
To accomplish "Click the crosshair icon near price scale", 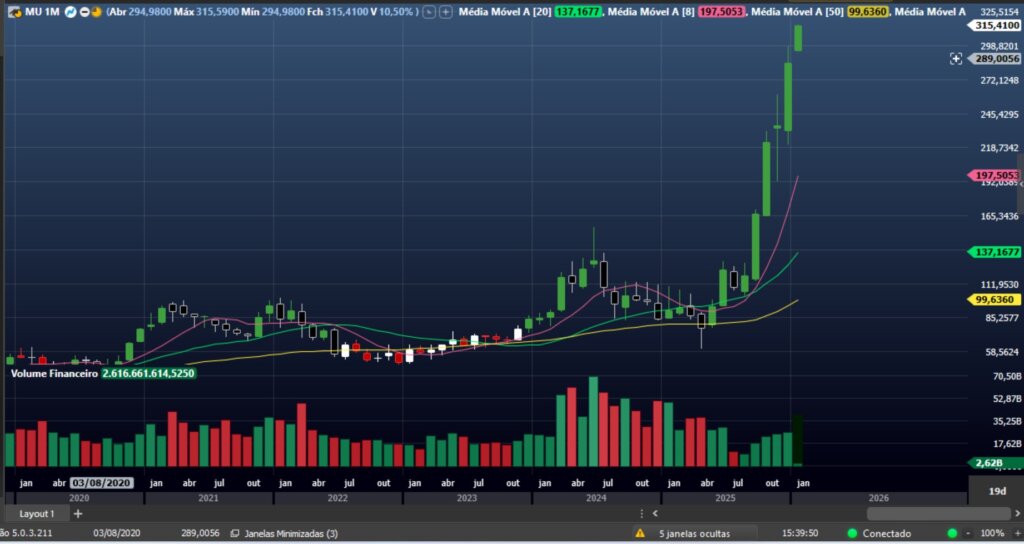I will point(956,59).
